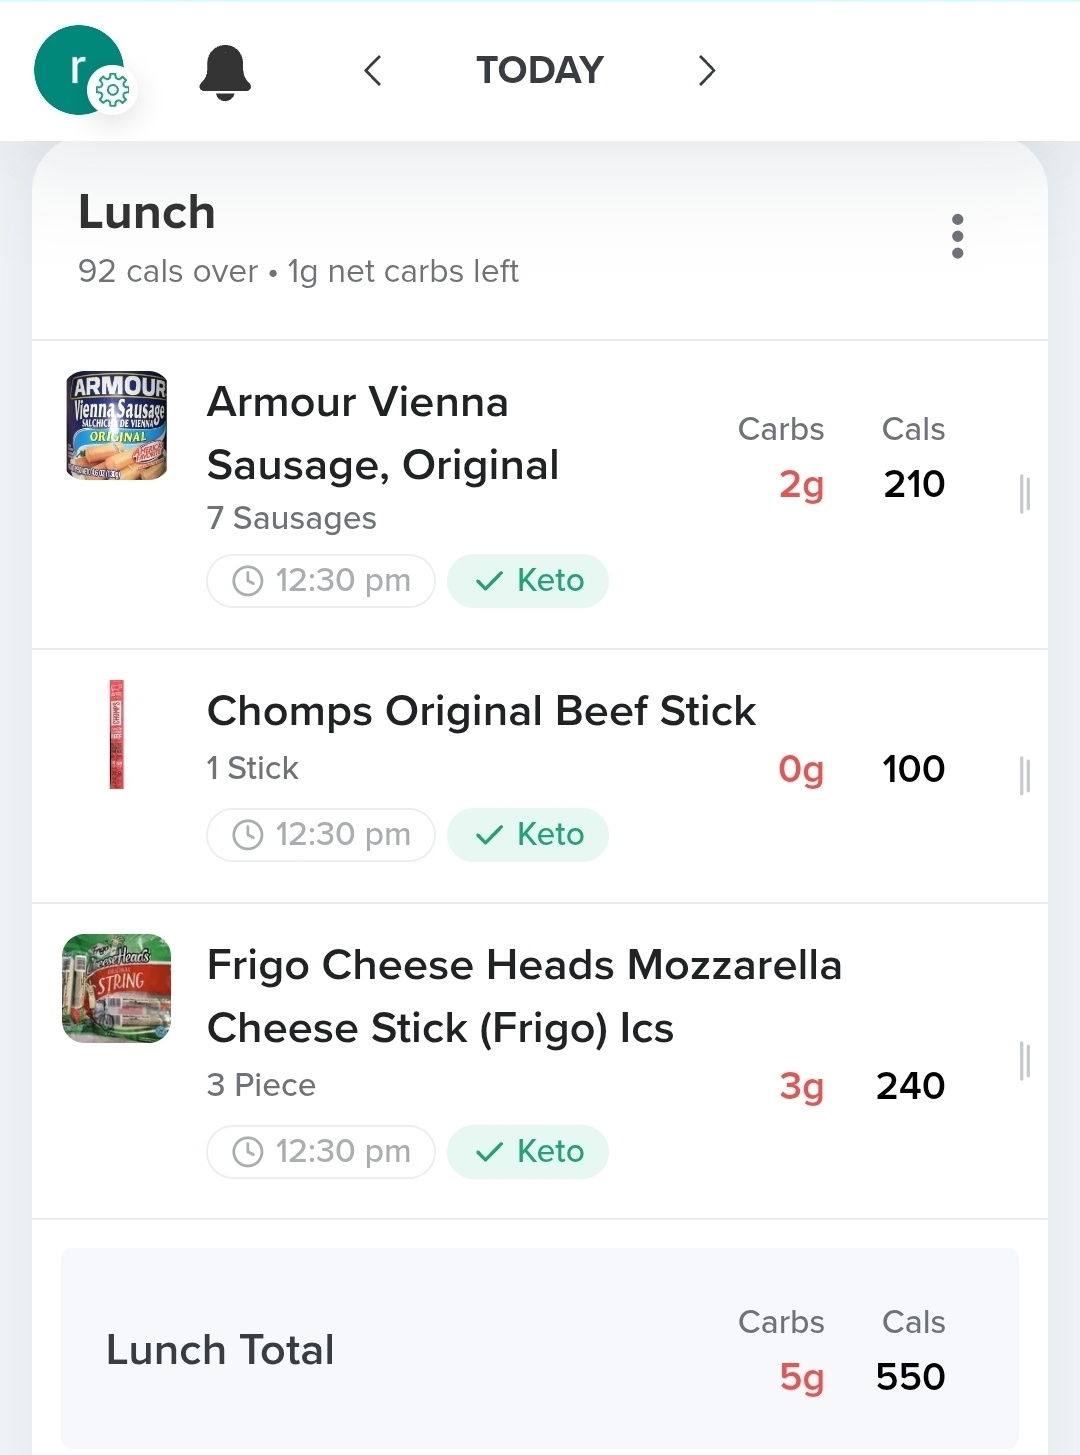Toggle the Keto tag on Frigo Cheese Stick
1080x1455 pixels.
coord(528,1152)
